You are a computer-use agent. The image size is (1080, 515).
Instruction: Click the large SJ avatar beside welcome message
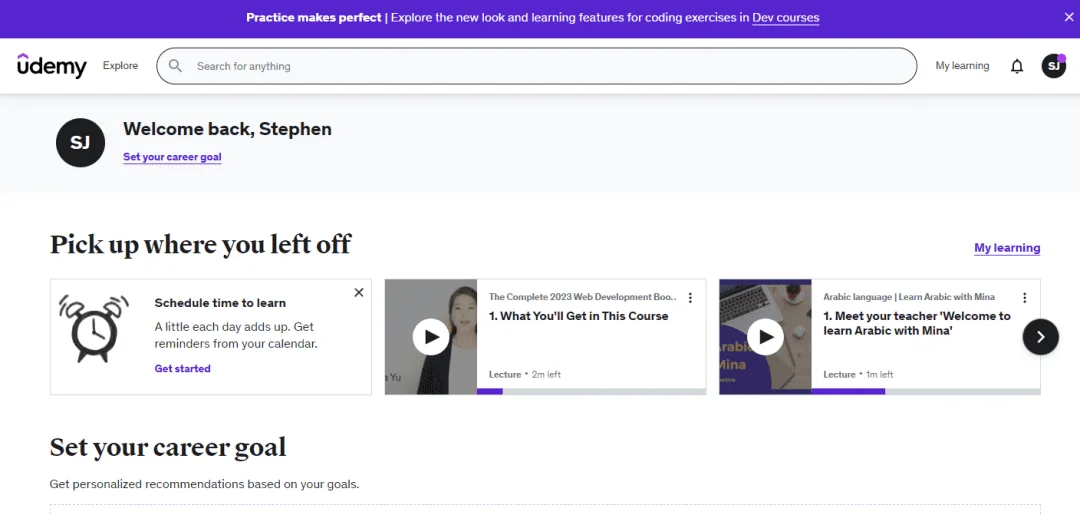point(81,143)
